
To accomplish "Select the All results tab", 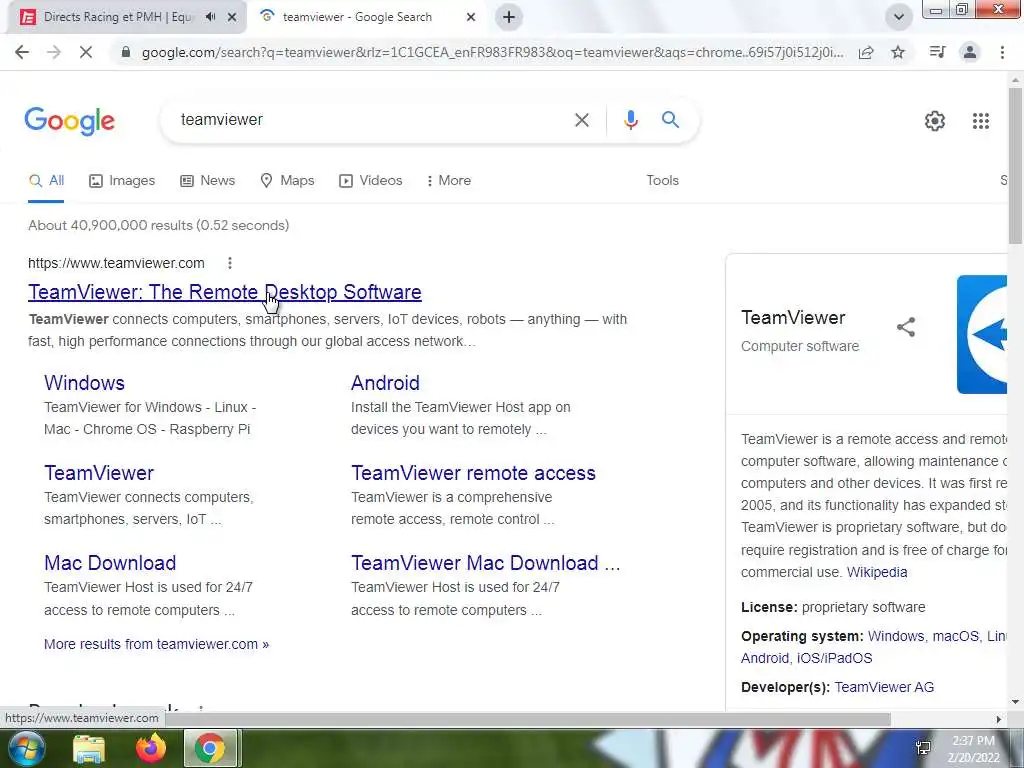I will (x=46, y=181).
